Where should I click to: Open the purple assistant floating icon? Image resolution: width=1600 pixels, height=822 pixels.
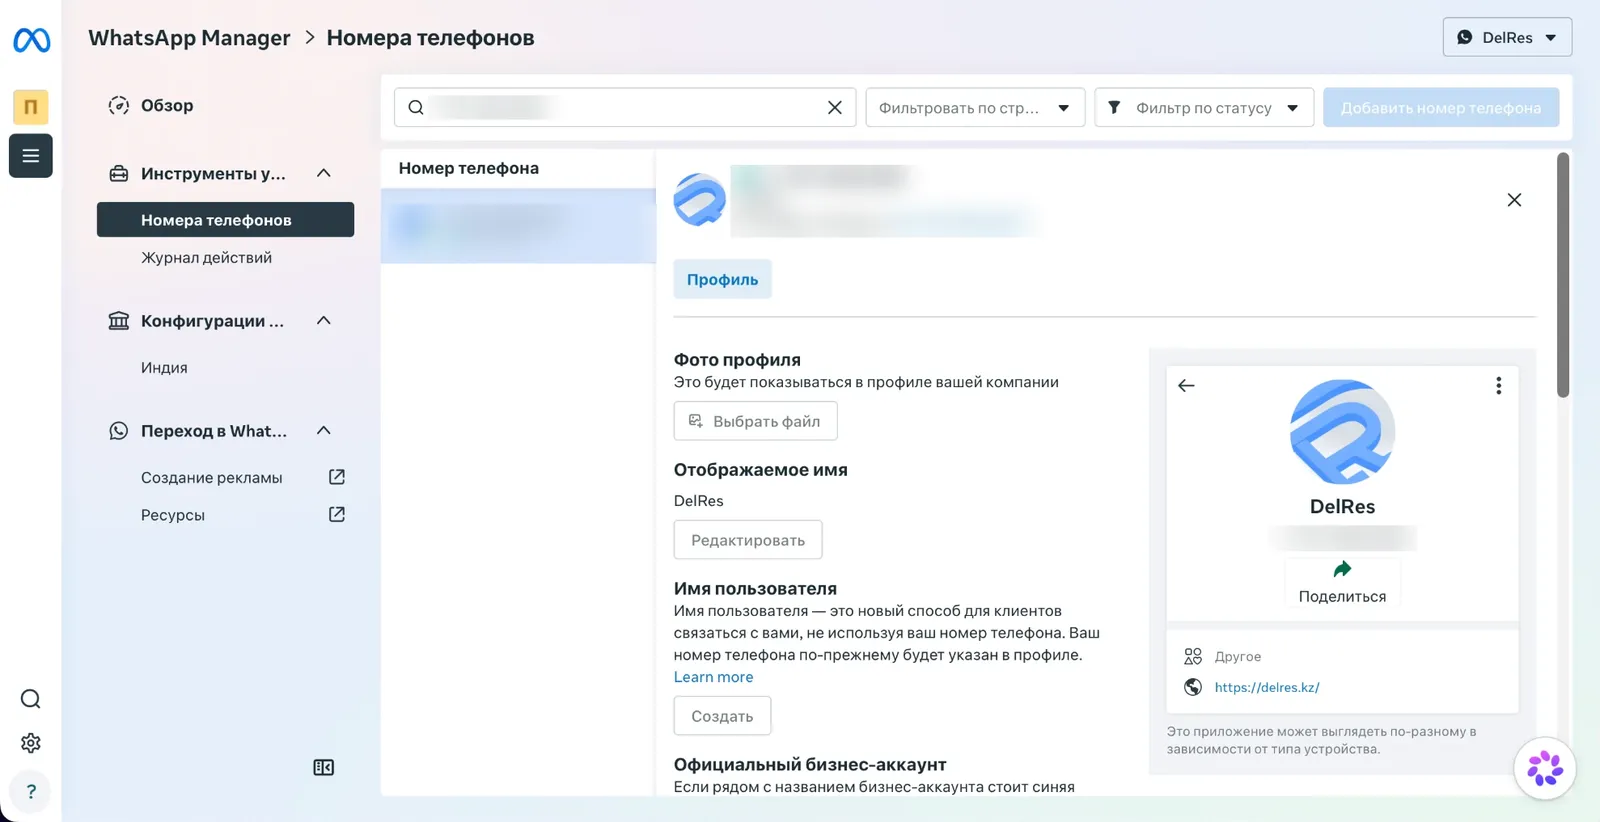point(1545,768)
